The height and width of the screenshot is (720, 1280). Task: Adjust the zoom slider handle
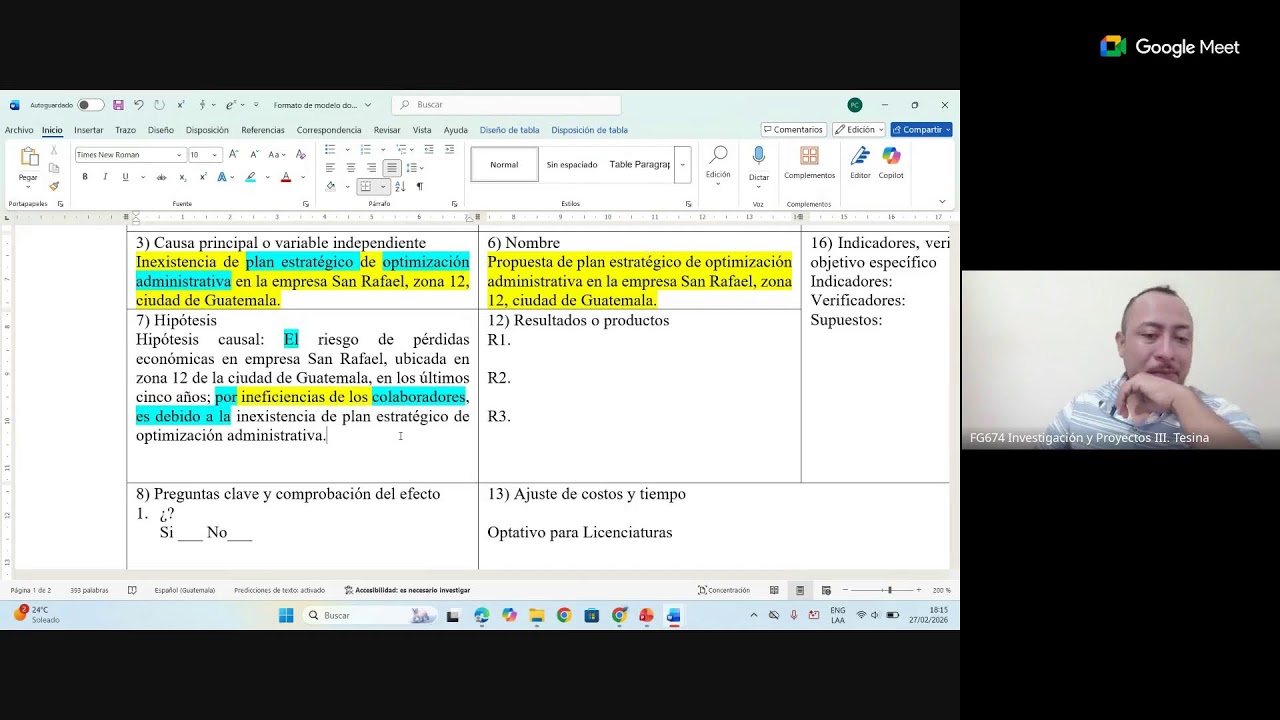pos(889,590)
